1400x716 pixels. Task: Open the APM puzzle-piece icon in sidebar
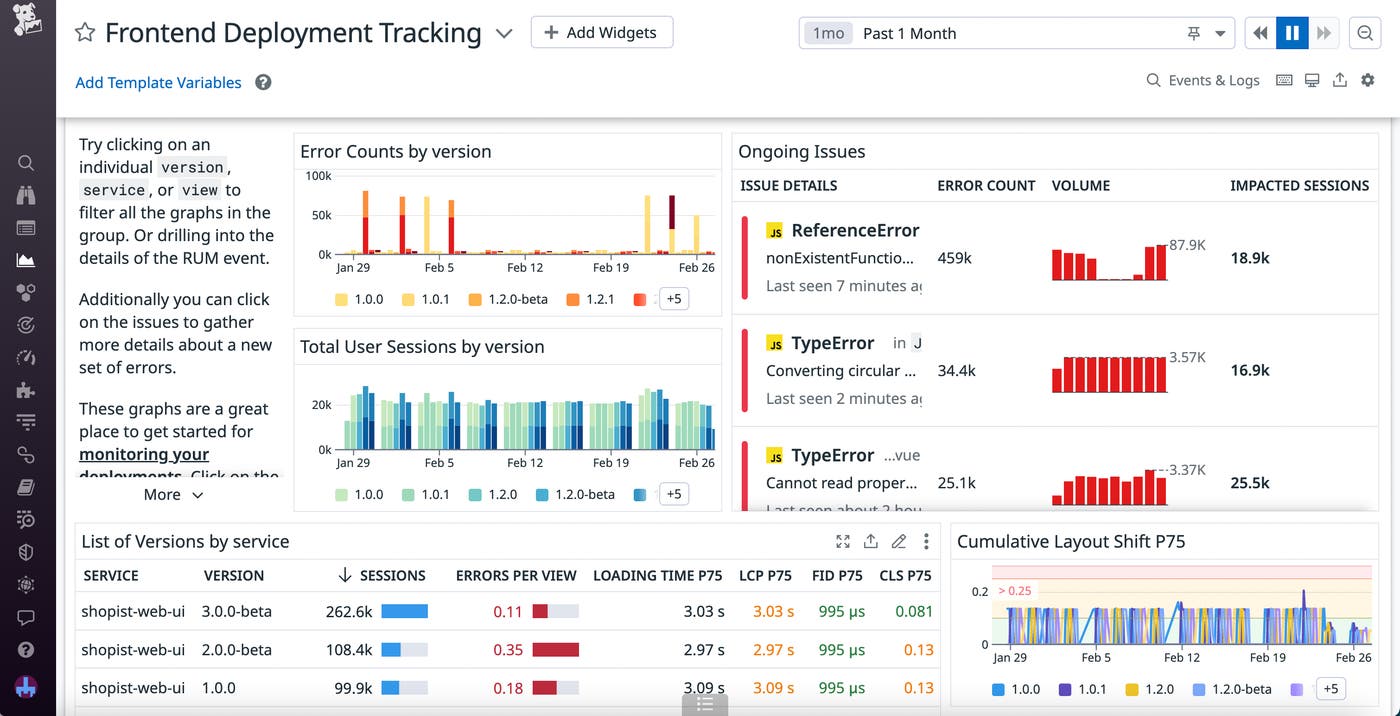pyautogui.click(x=26, y=390)
